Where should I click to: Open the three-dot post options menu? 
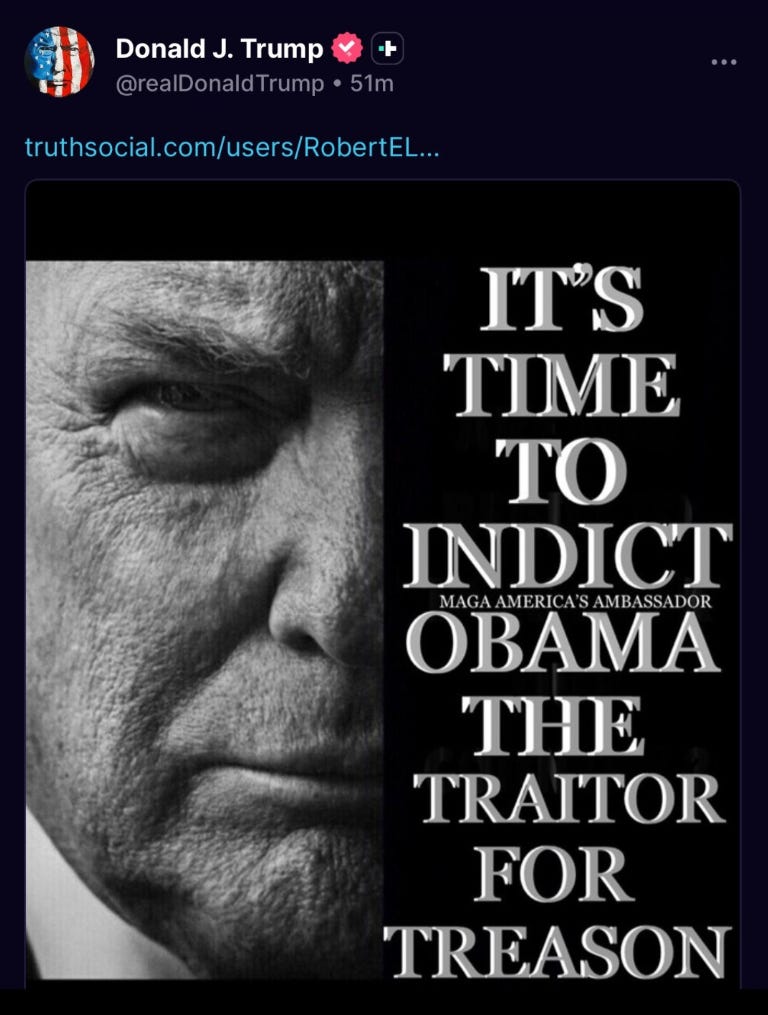tap(723, 62)
